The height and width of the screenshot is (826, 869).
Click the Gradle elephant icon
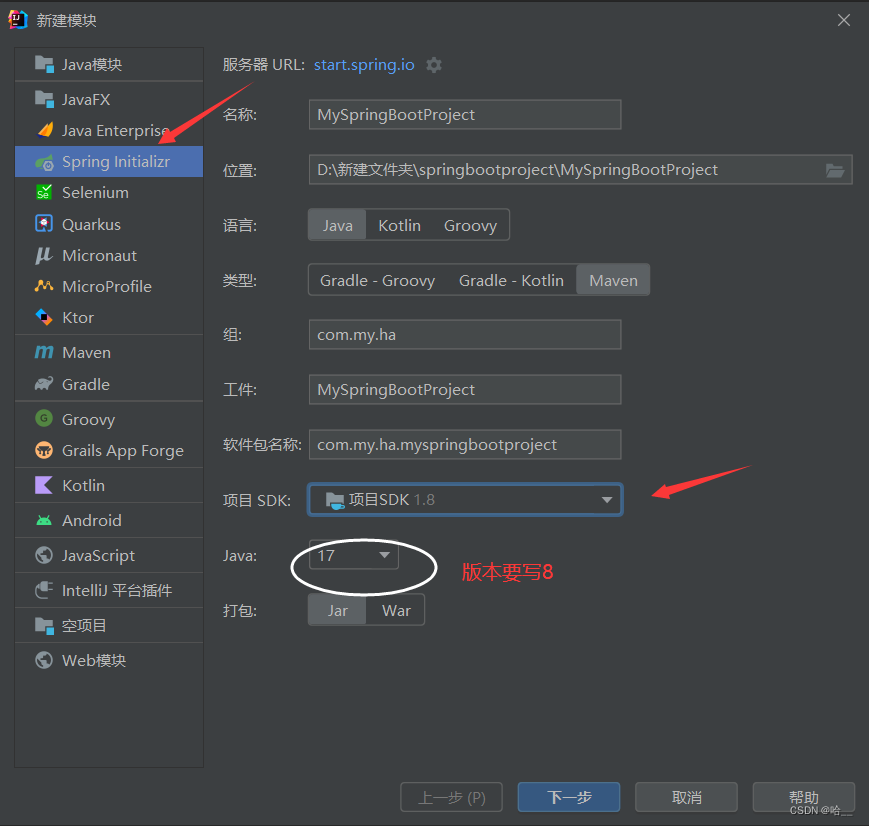44,384
